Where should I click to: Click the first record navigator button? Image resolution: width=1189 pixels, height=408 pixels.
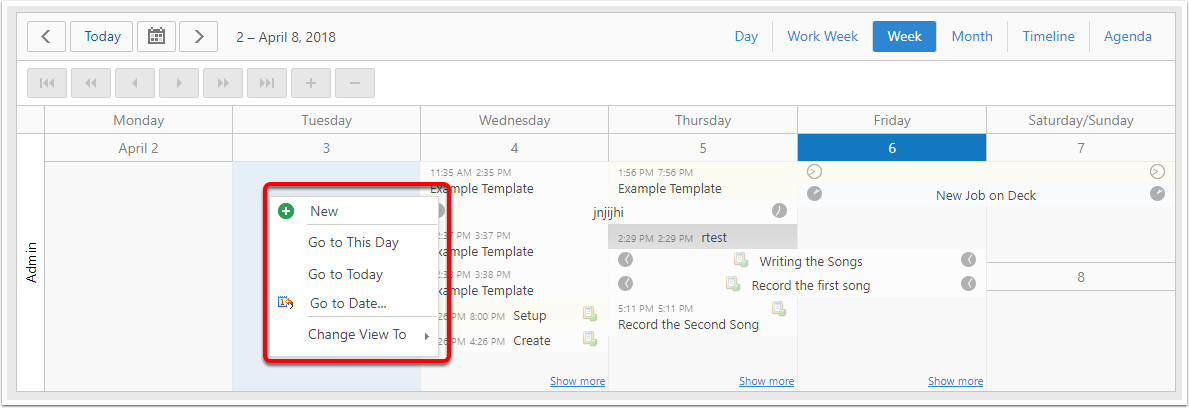pyautogui.click(x=46, y=83)
